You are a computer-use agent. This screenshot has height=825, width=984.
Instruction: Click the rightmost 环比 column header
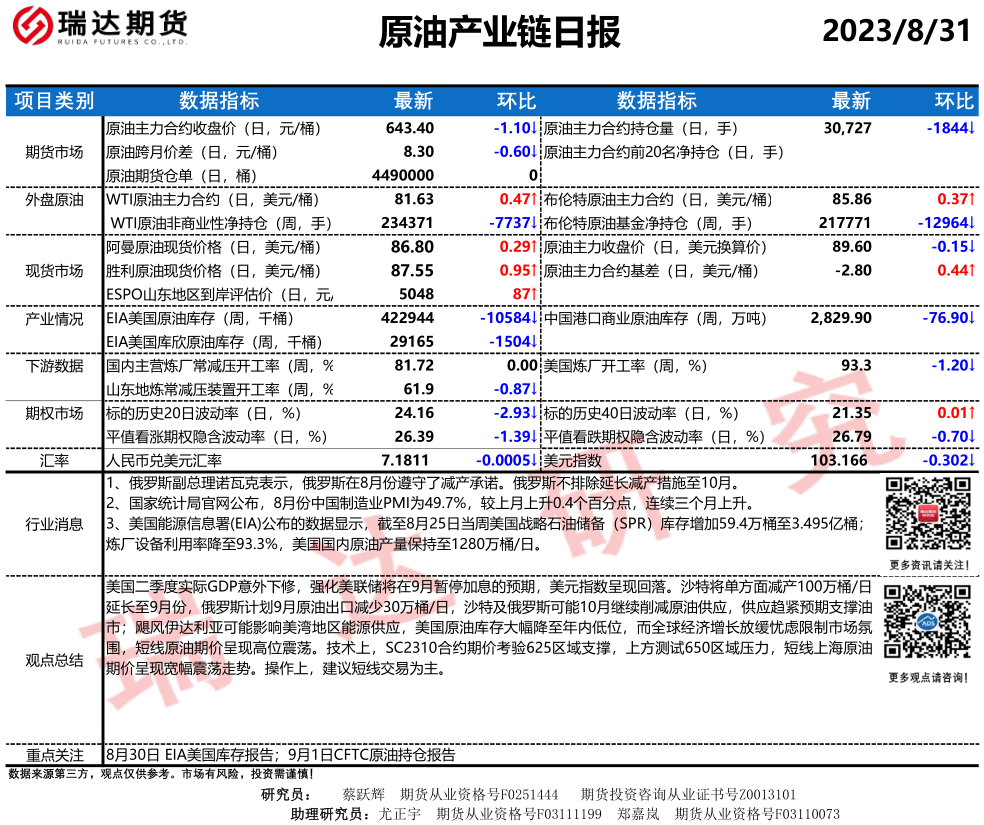(x=953, y=101)
